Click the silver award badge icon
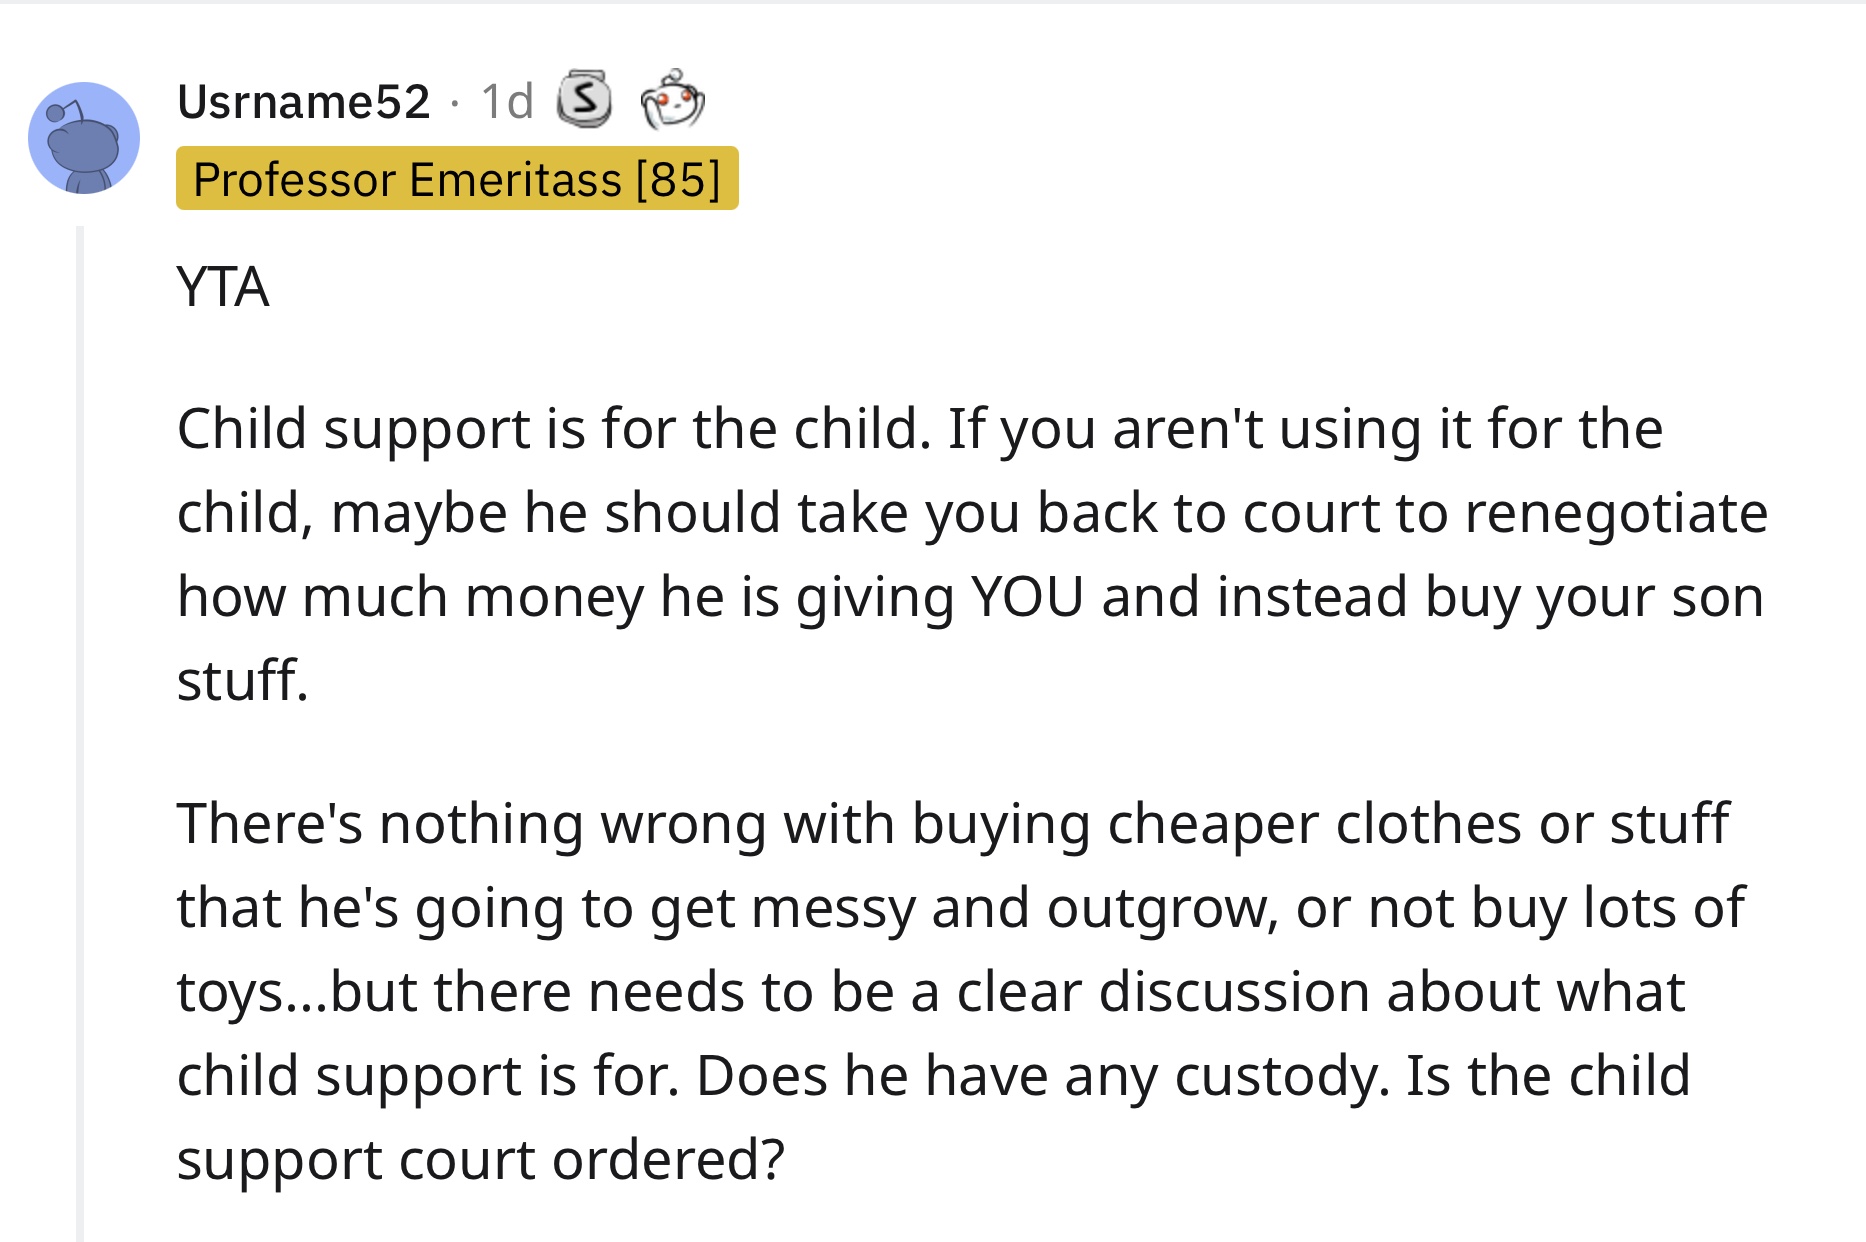 pos(584,99)
